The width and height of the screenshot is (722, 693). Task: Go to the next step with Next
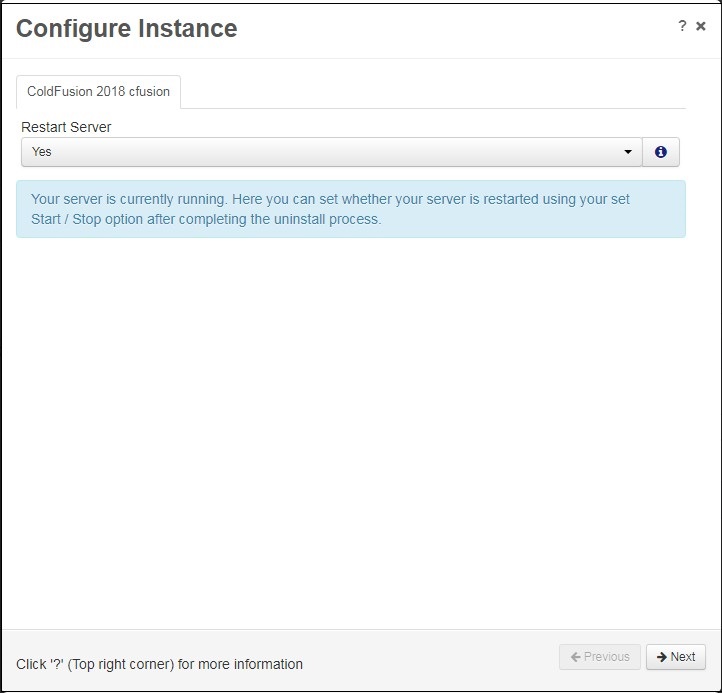(675, 657)
